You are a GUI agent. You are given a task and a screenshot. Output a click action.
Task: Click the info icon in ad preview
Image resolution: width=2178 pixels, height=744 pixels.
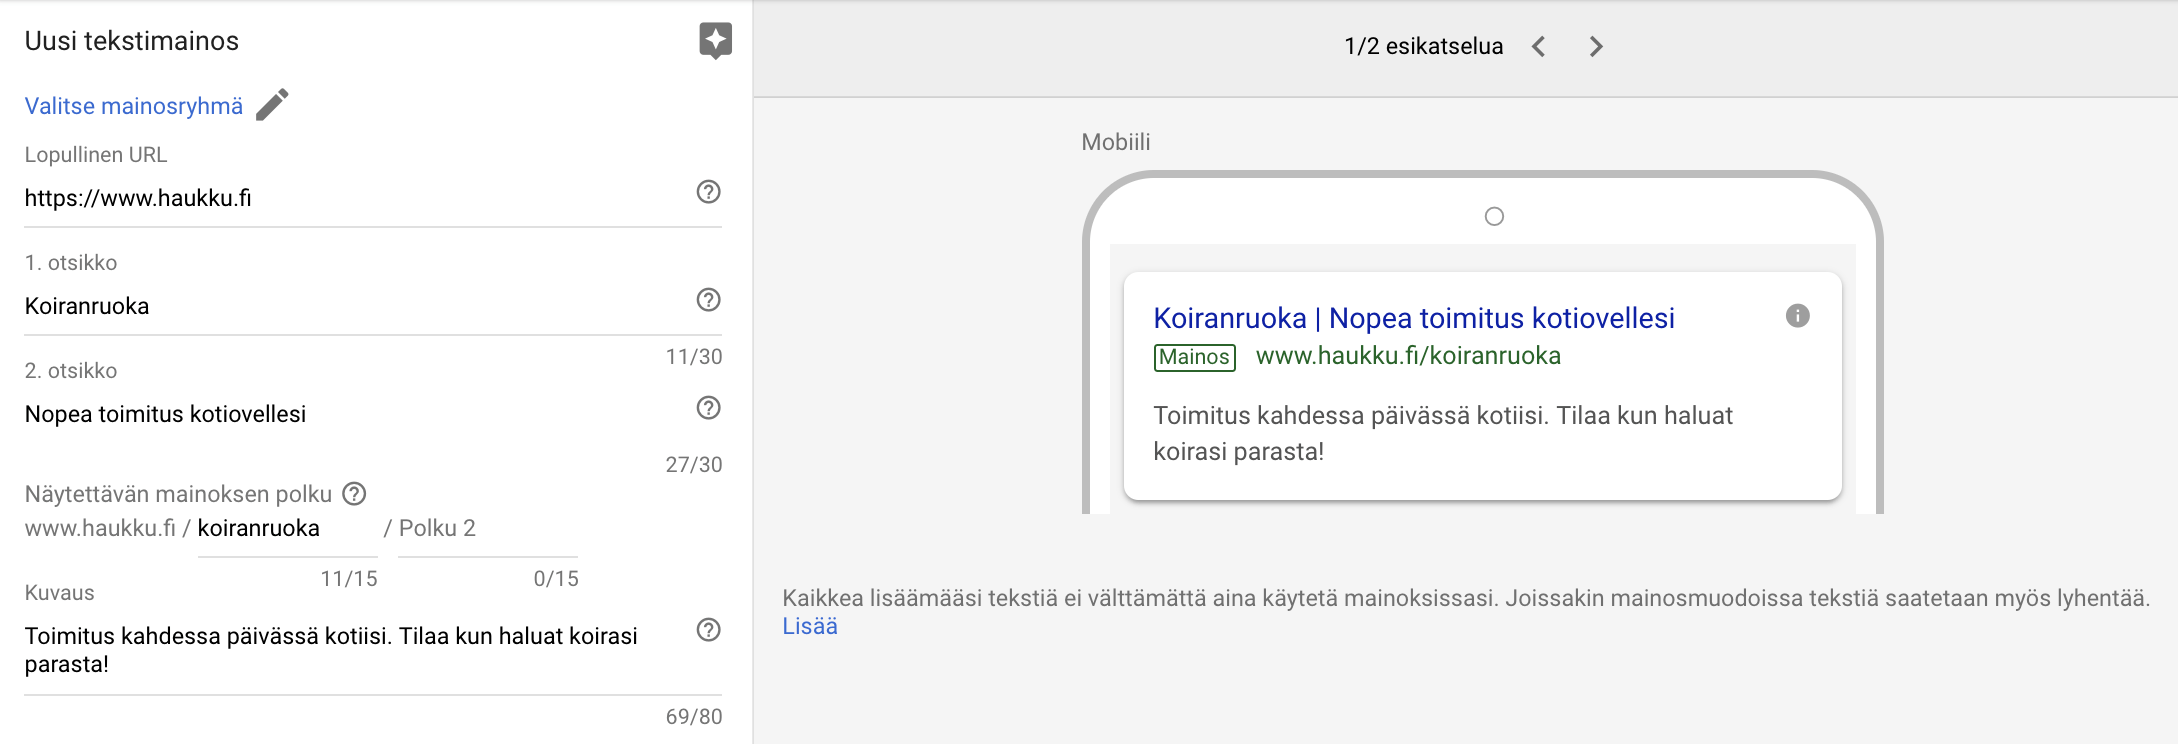(x=1797, y=316)
